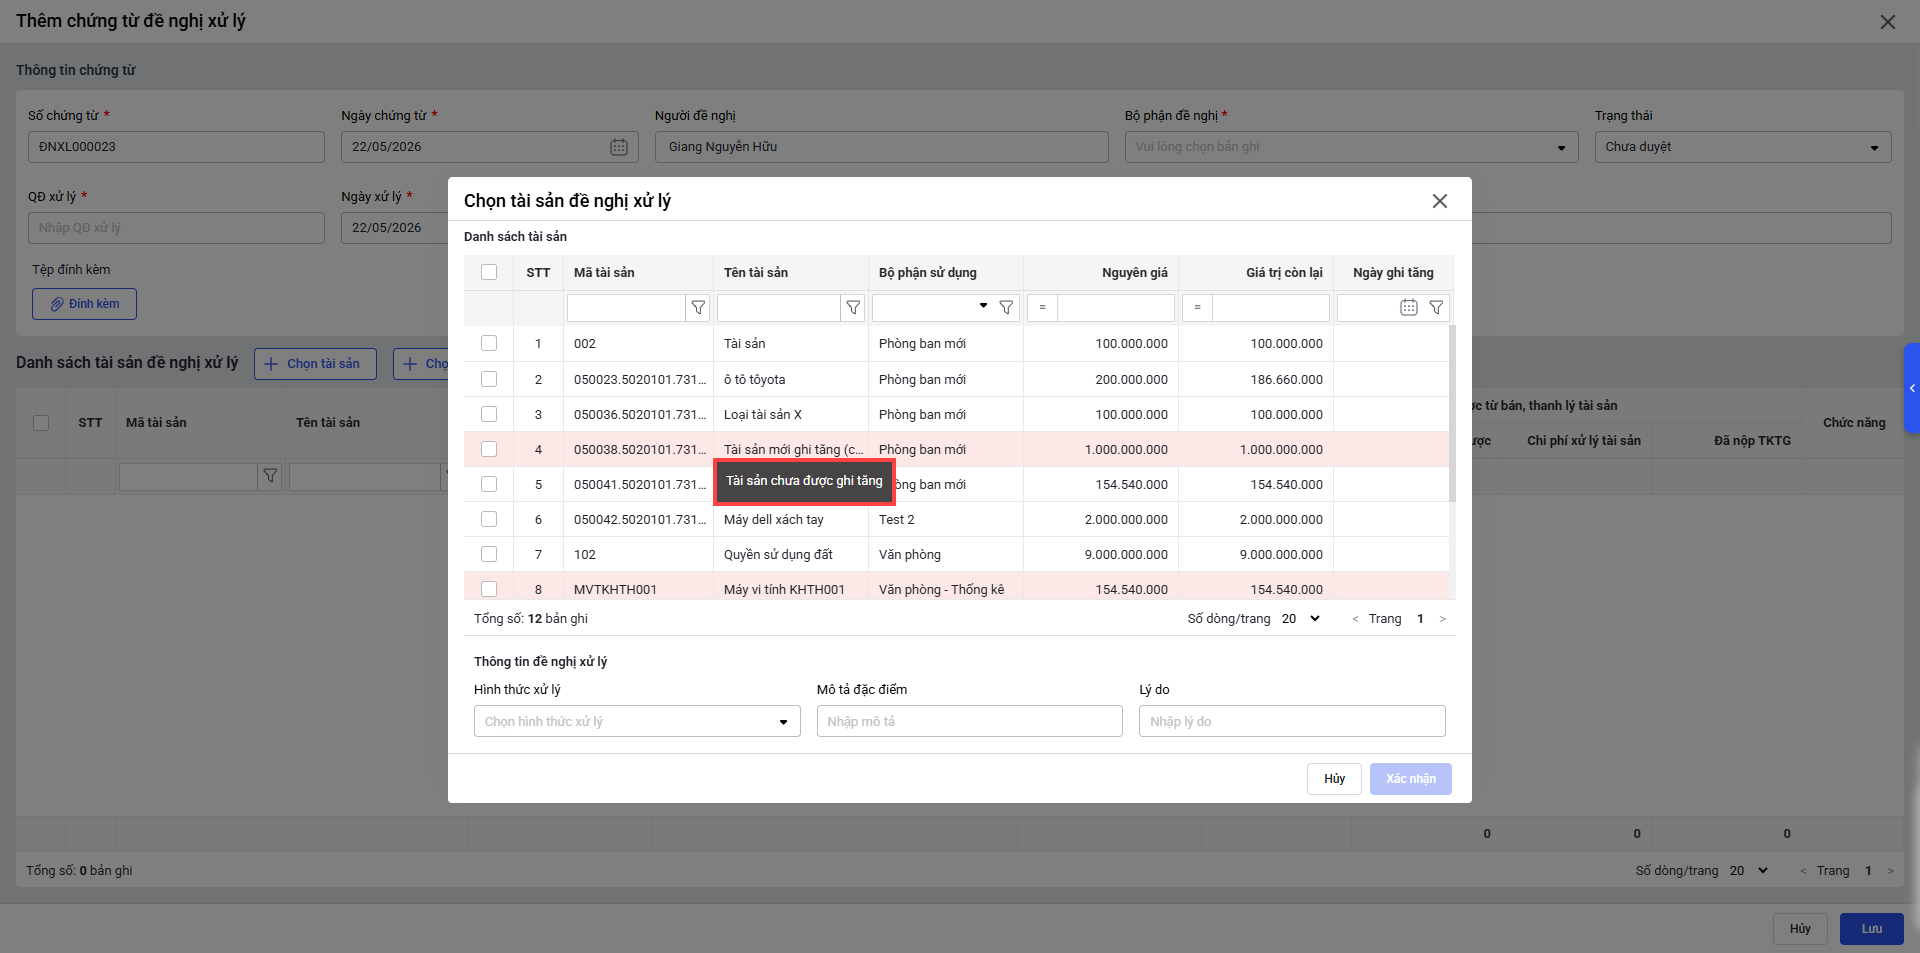Image resolution: width=1920 pixels, height=953 pixels.
Task: Open Bộ phận sử dụng filter dropdown
Action: click(932, 308)
